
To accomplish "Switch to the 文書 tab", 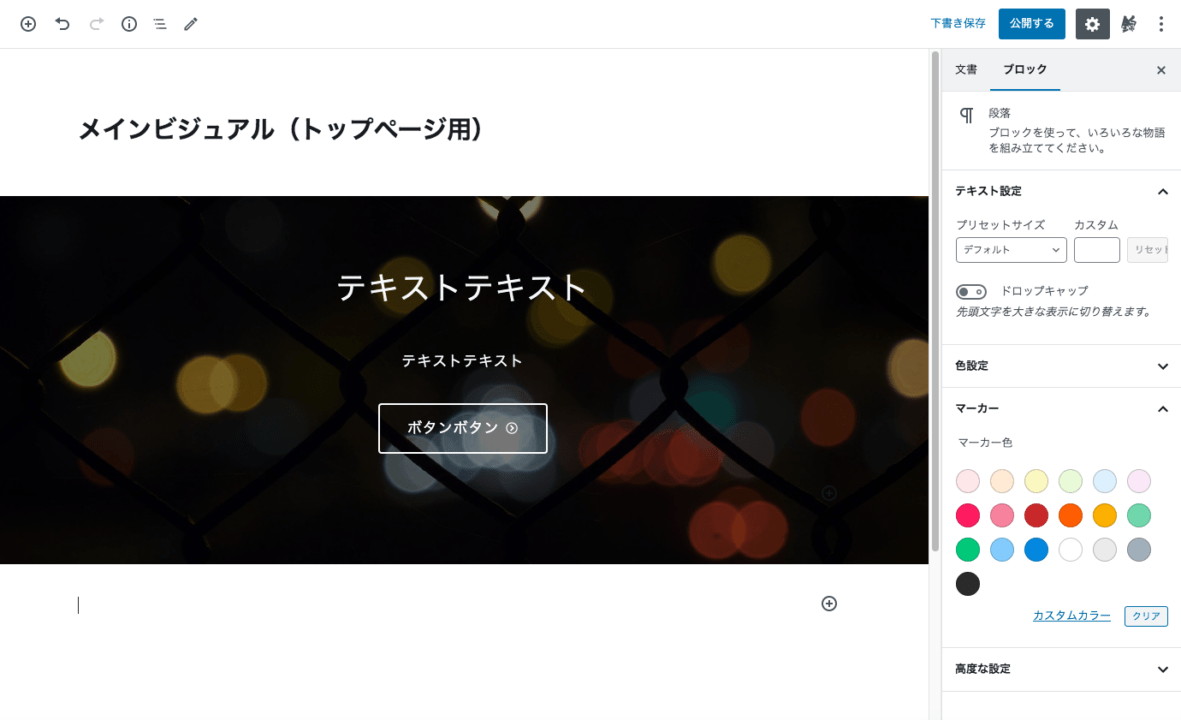I will click(966, 69).
